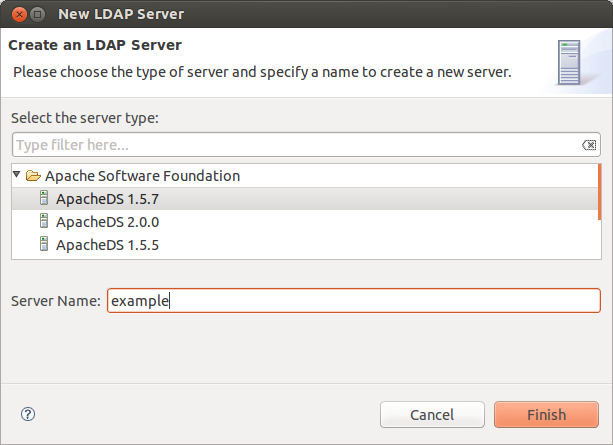613x445 pixels.
Task: Open help via the question mark icon
Action: (x=28, y=414)
